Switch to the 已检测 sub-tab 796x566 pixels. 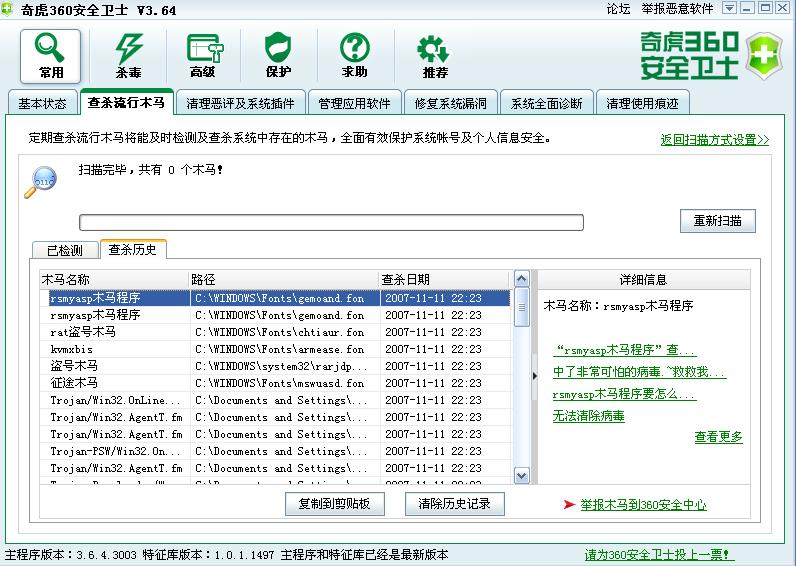click(64, 250)
